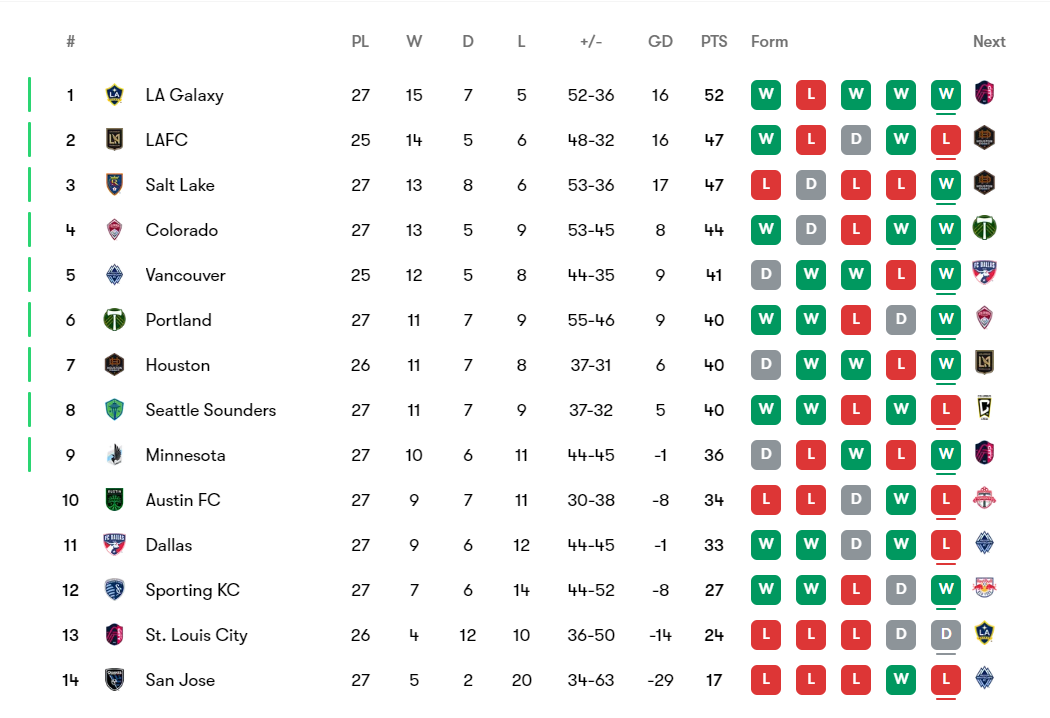The height and width of the screenshot is (718, 1050).
Task: Click the LAFC club logo
Action: coord(114,140)
